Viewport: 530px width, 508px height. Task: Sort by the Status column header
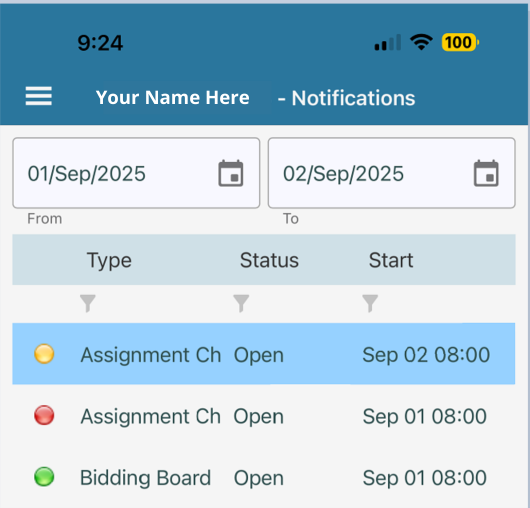pyautogui.click(x=269, y=260)
